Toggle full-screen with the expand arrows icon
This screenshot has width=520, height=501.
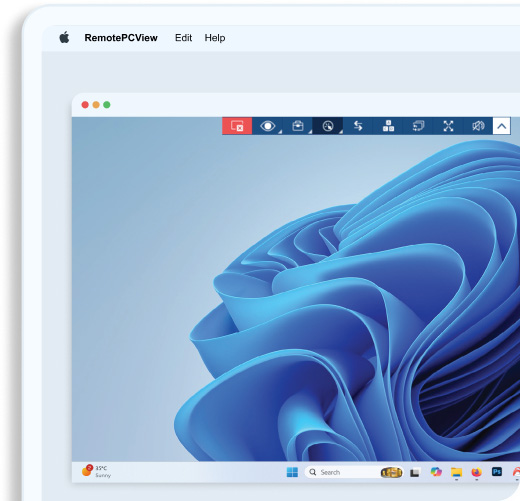[x=448, y=126]
